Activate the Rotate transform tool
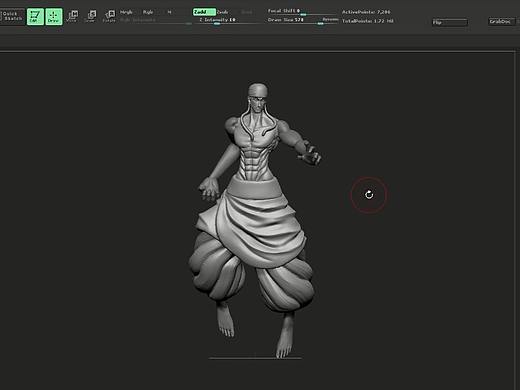520x390 pixels. 109,16
